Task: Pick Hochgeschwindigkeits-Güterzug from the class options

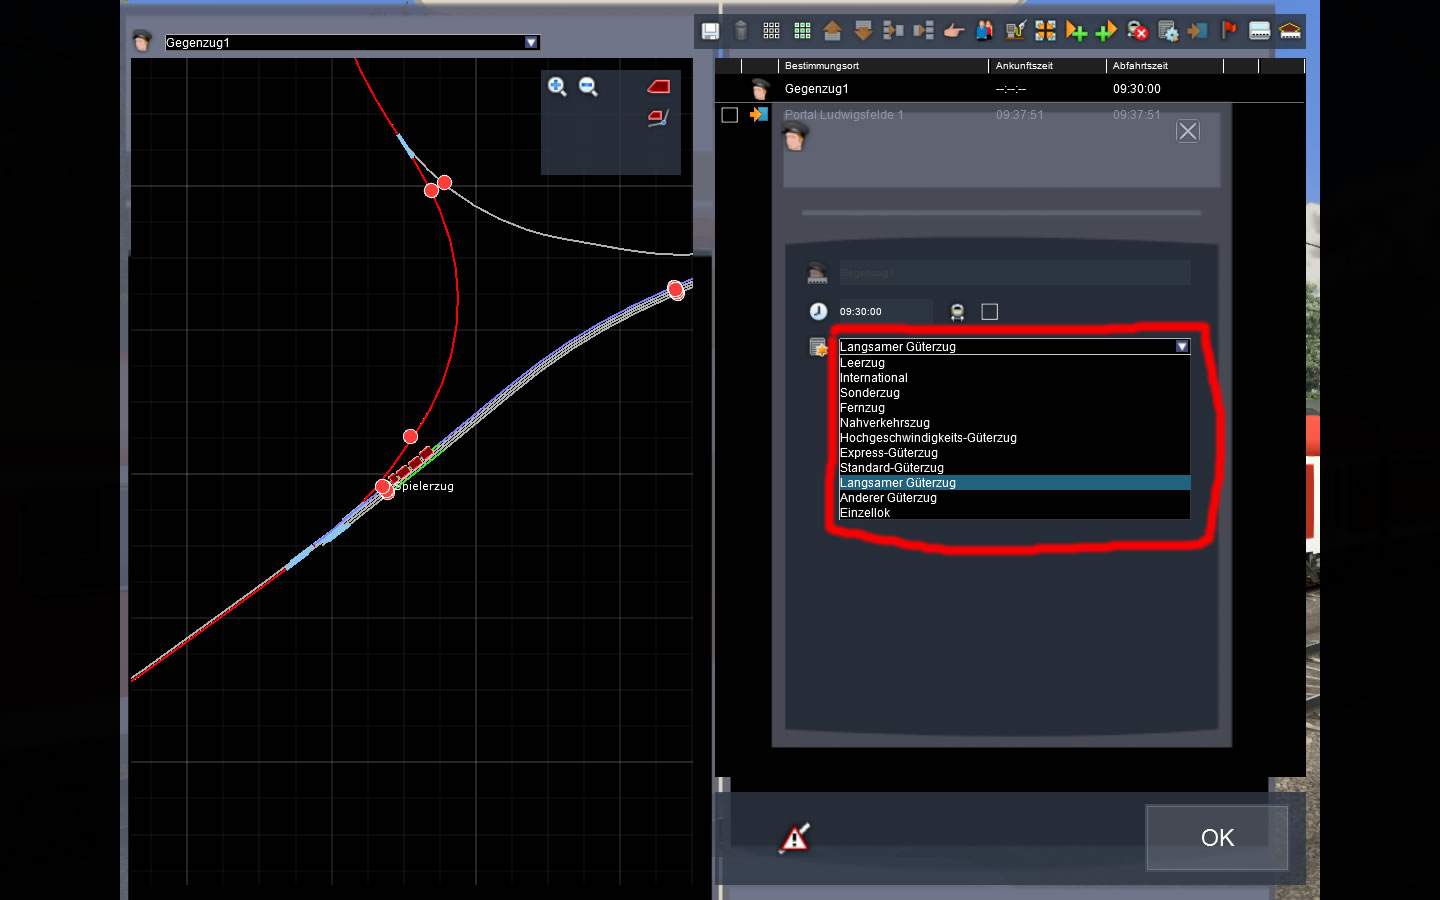Action: point(1015,438)
